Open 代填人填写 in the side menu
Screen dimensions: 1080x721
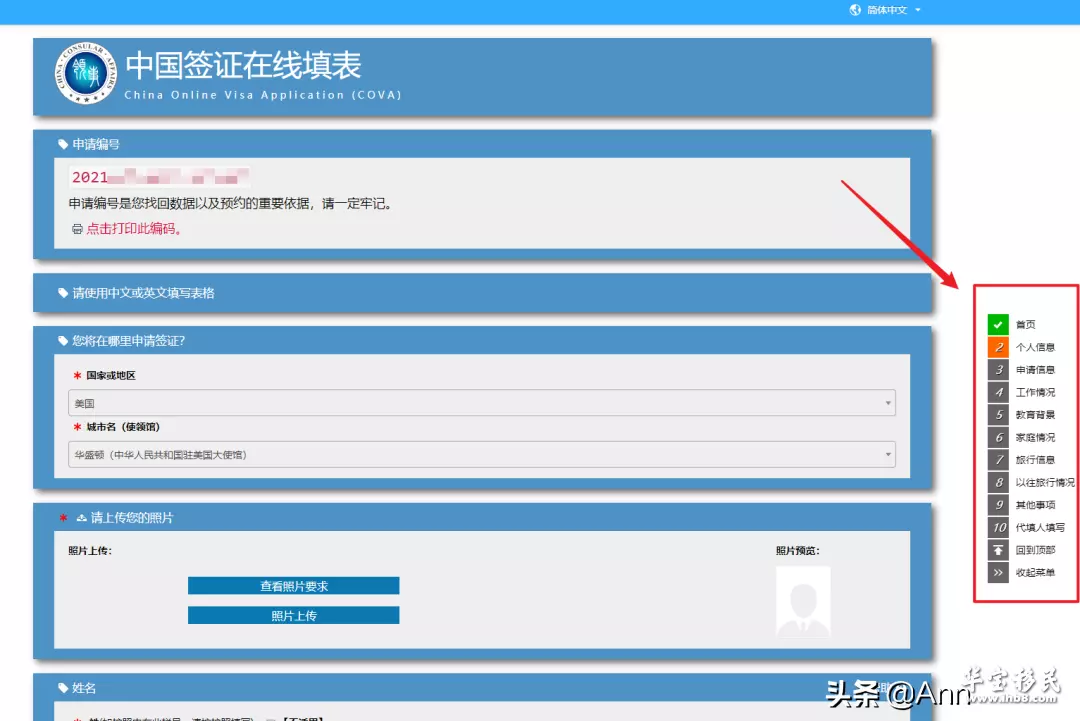click(1039, 527)
